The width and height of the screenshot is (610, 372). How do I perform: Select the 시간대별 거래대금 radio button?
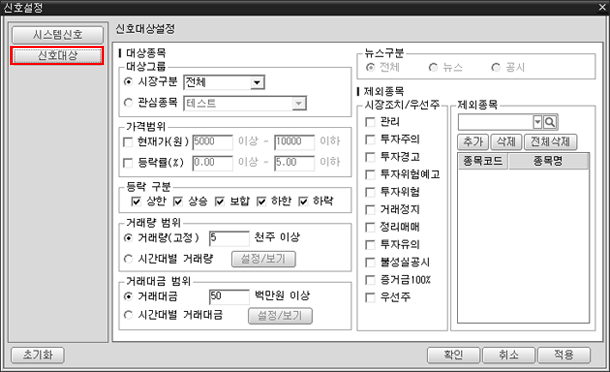click(x=128, y=315)
